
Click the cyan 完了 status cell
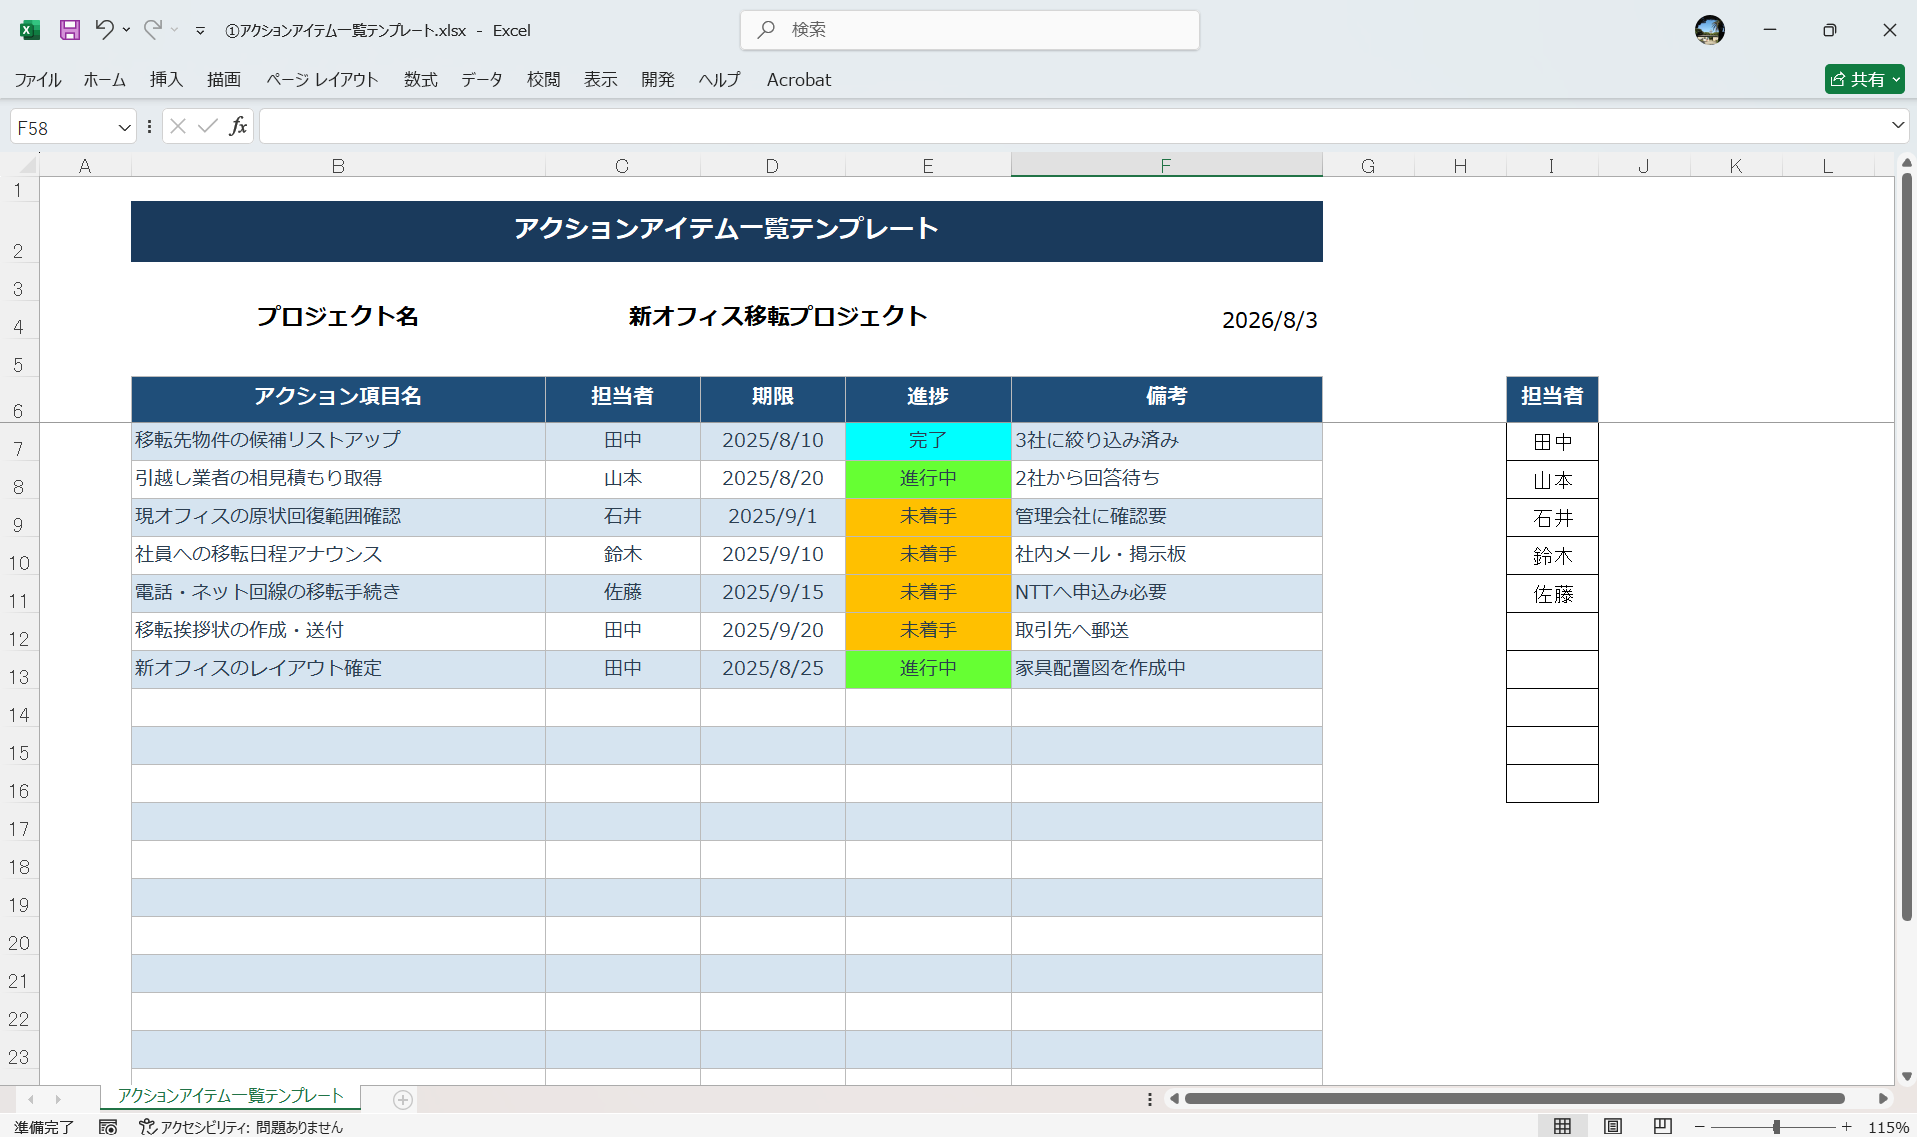pyautogui.click(x=928, y=441)
